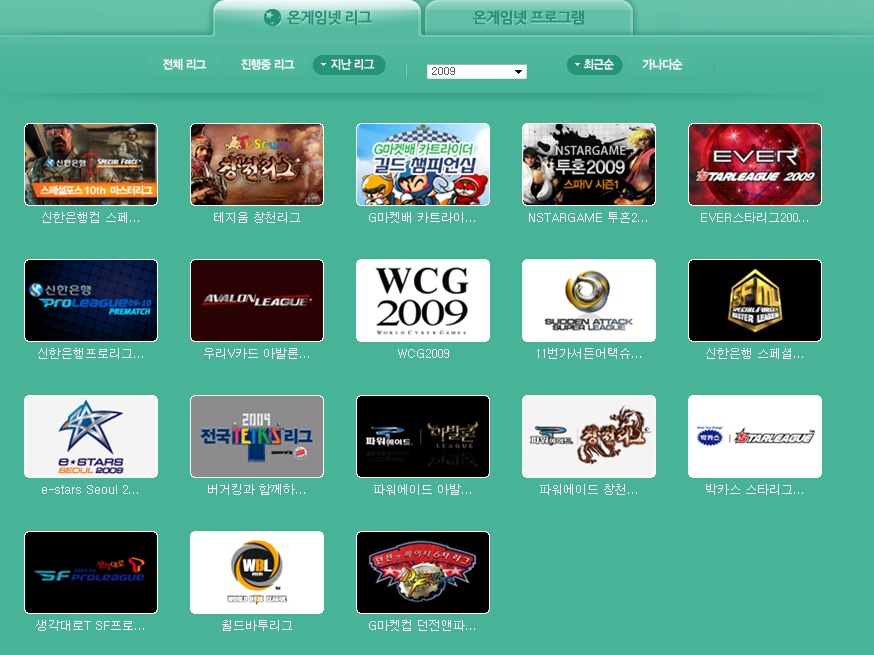Click the e-stars Seoul 2009 star logo
The height and width of the screenshot is (655, 874).
click(x=91, y=436)
